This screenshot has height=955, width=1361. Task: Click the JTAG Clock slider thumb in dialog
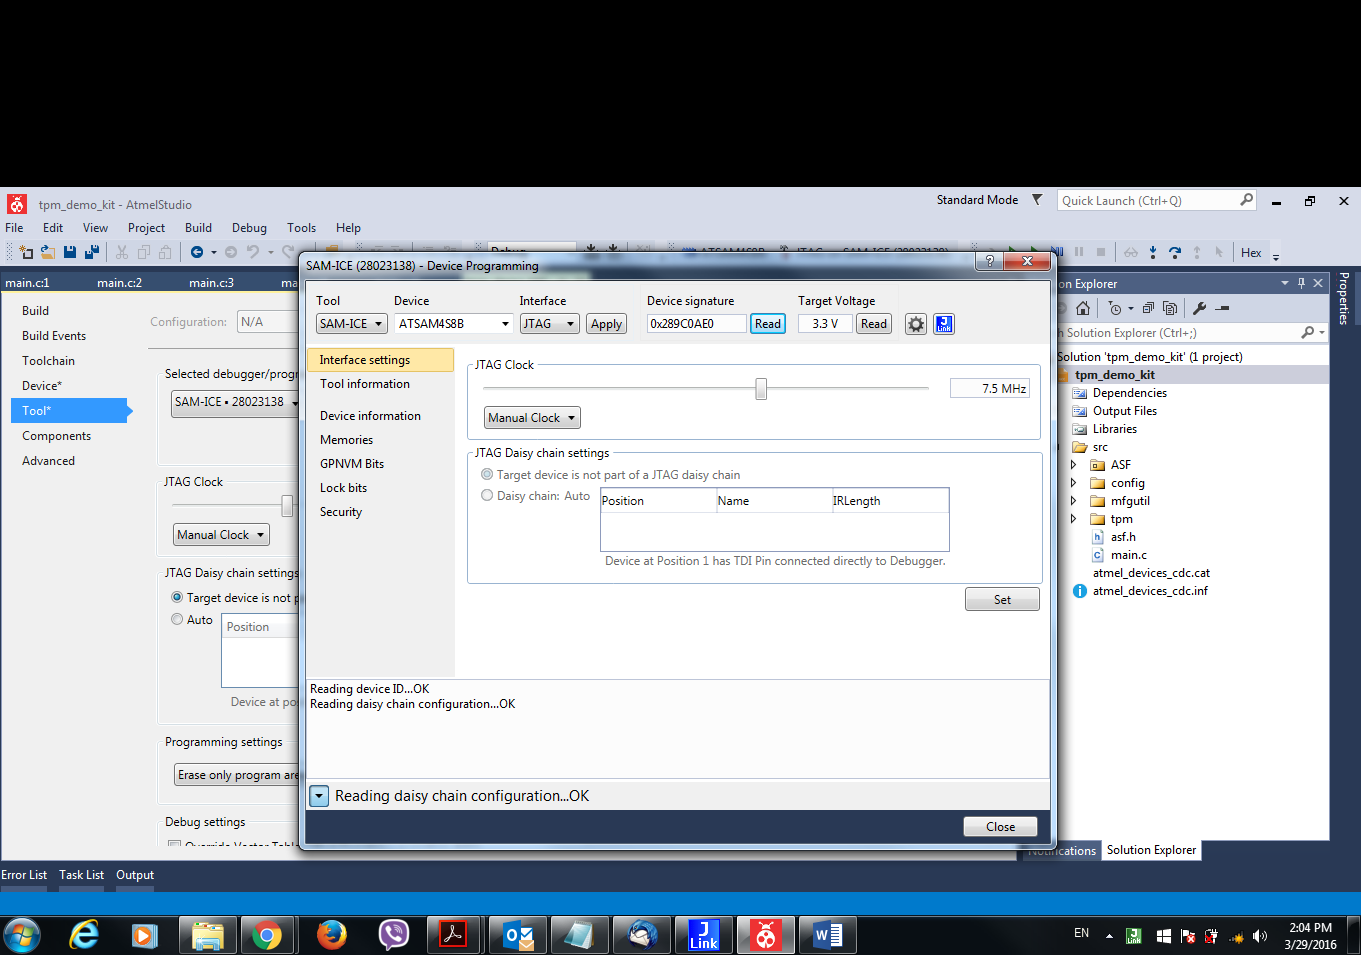[761, 388]
